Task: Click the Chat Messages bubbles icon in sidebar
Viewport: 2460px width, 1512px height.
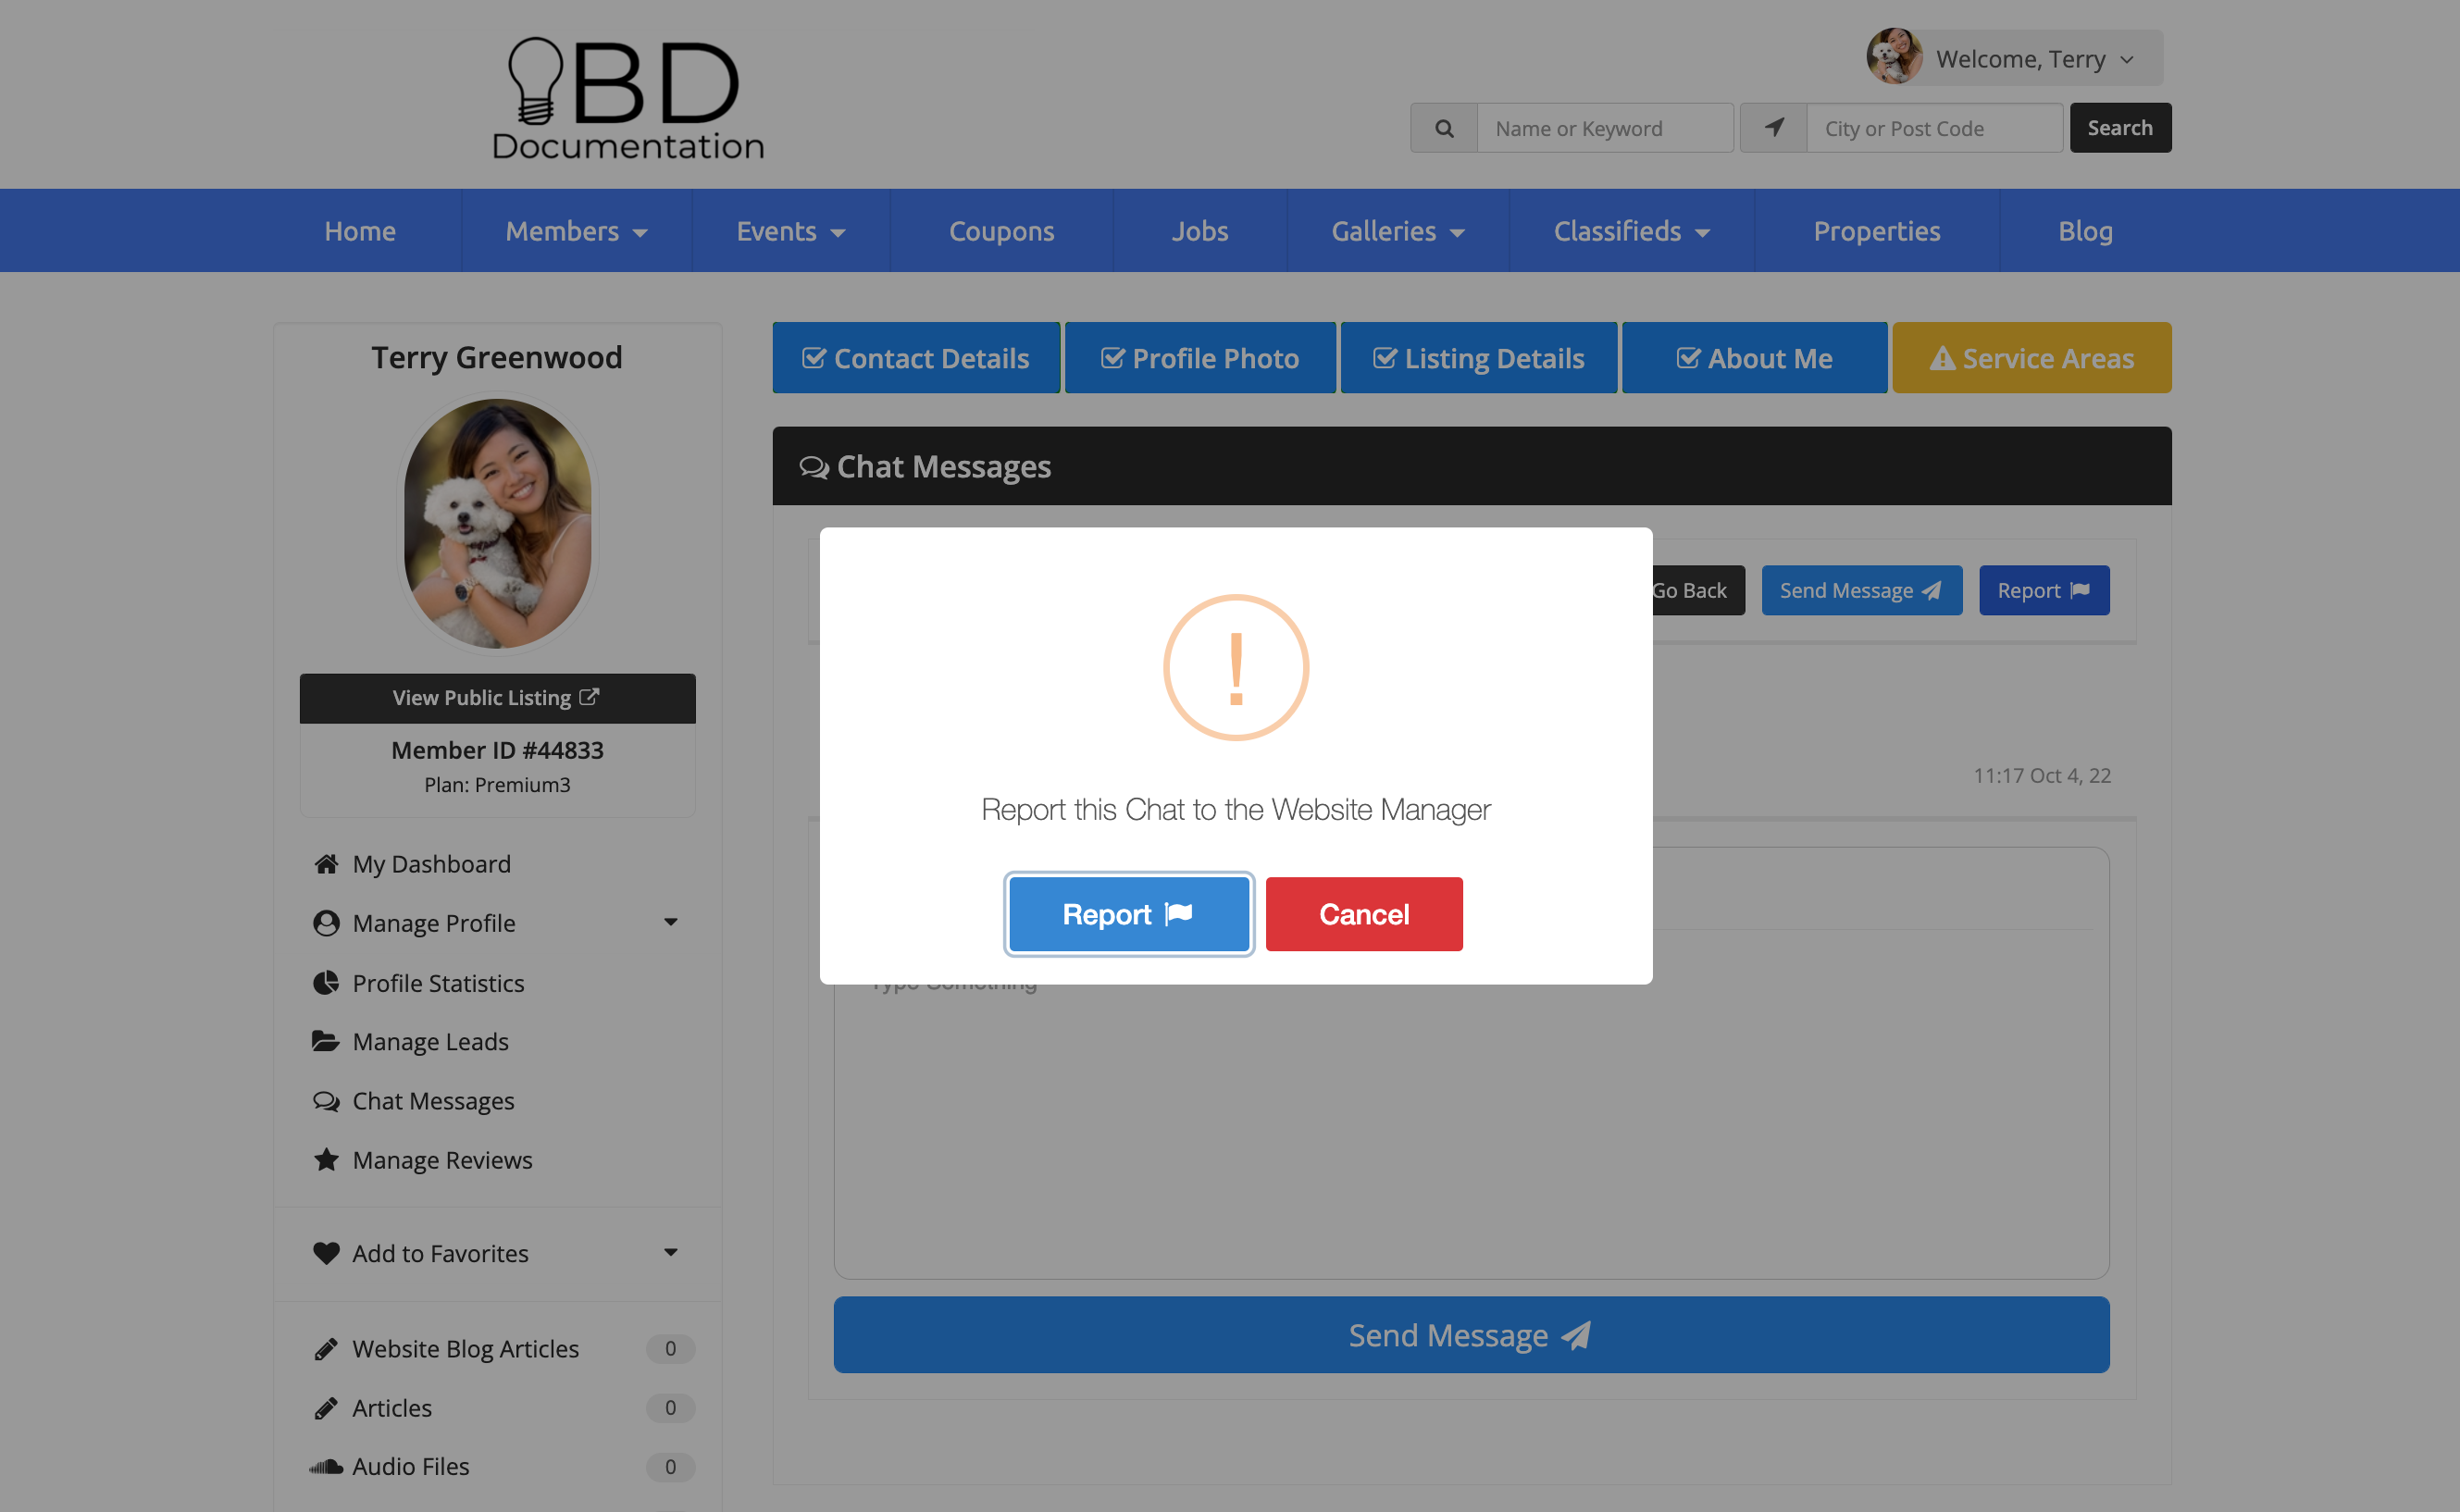Action: pyautogui.click(x=326, y=1100)
